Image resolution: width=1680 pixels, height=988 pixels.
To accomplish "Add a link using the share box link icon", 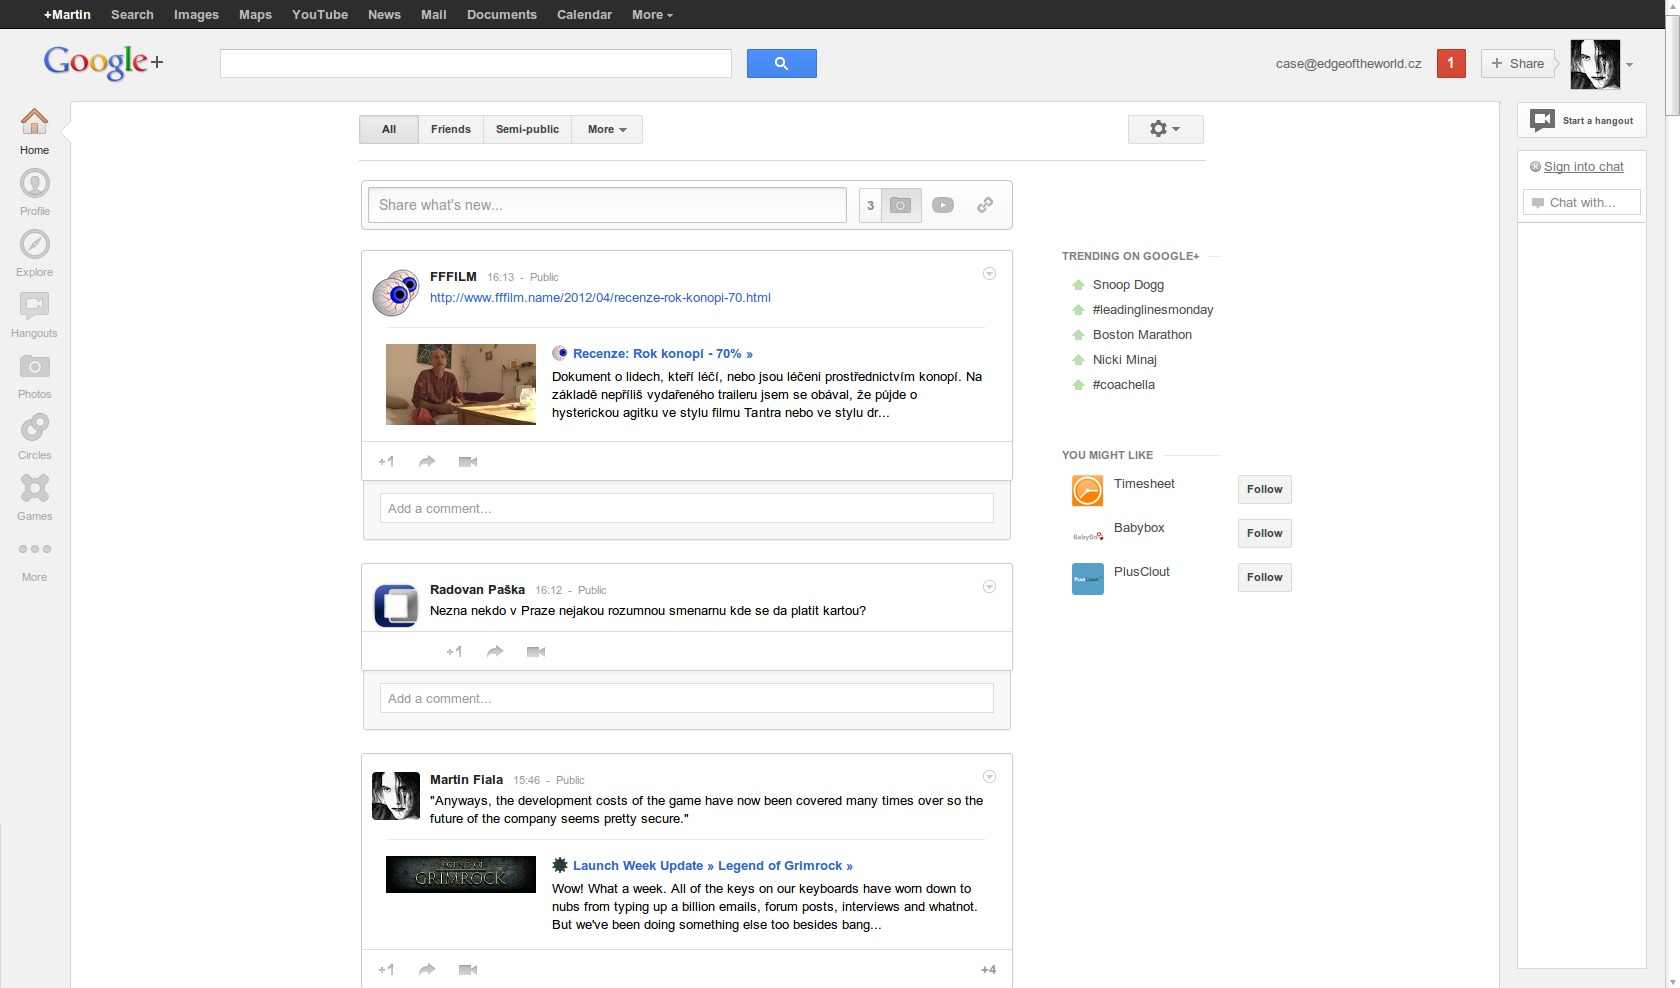I will 985,205.
